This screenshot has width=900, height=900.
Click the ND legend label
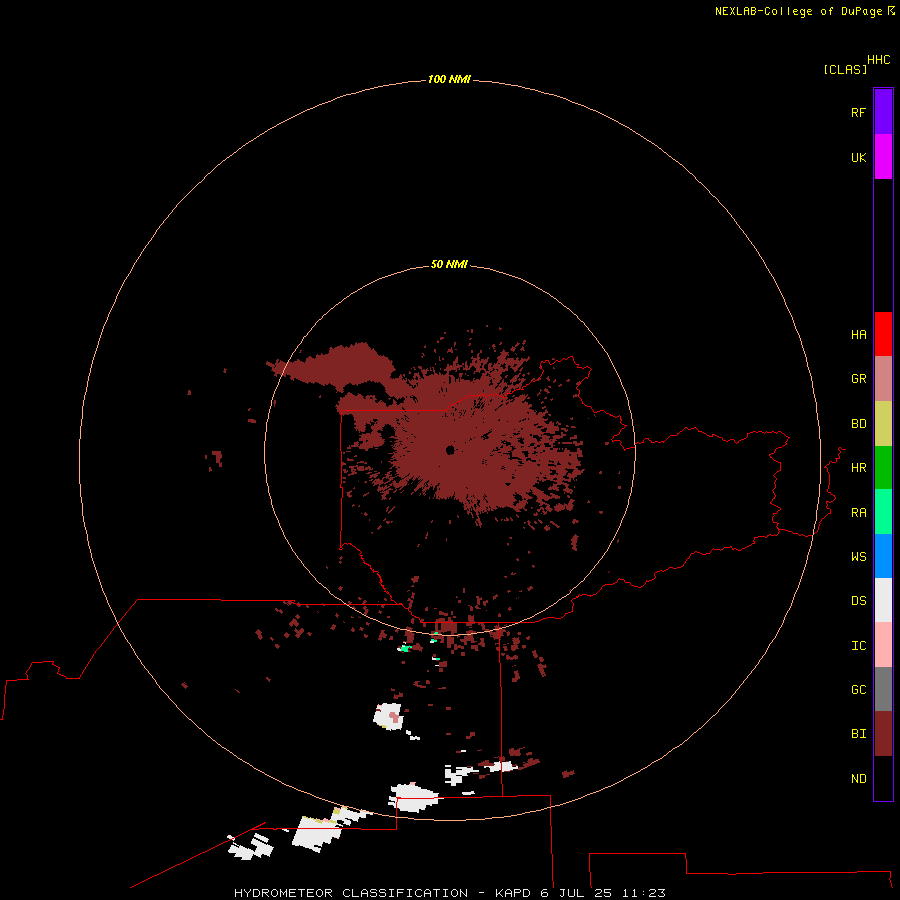[x=858, y=779]
